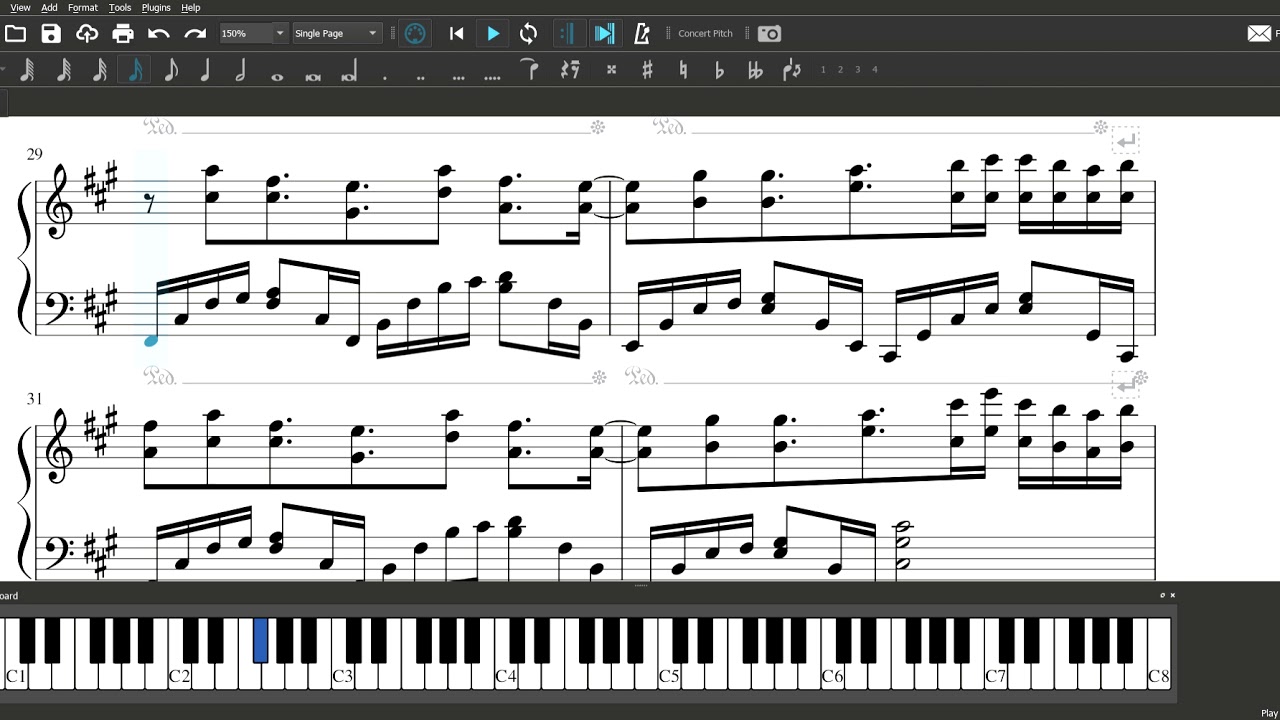Screen dimensions: 1280x720
Task: Add a tie to the note
Action: (530, 70)
